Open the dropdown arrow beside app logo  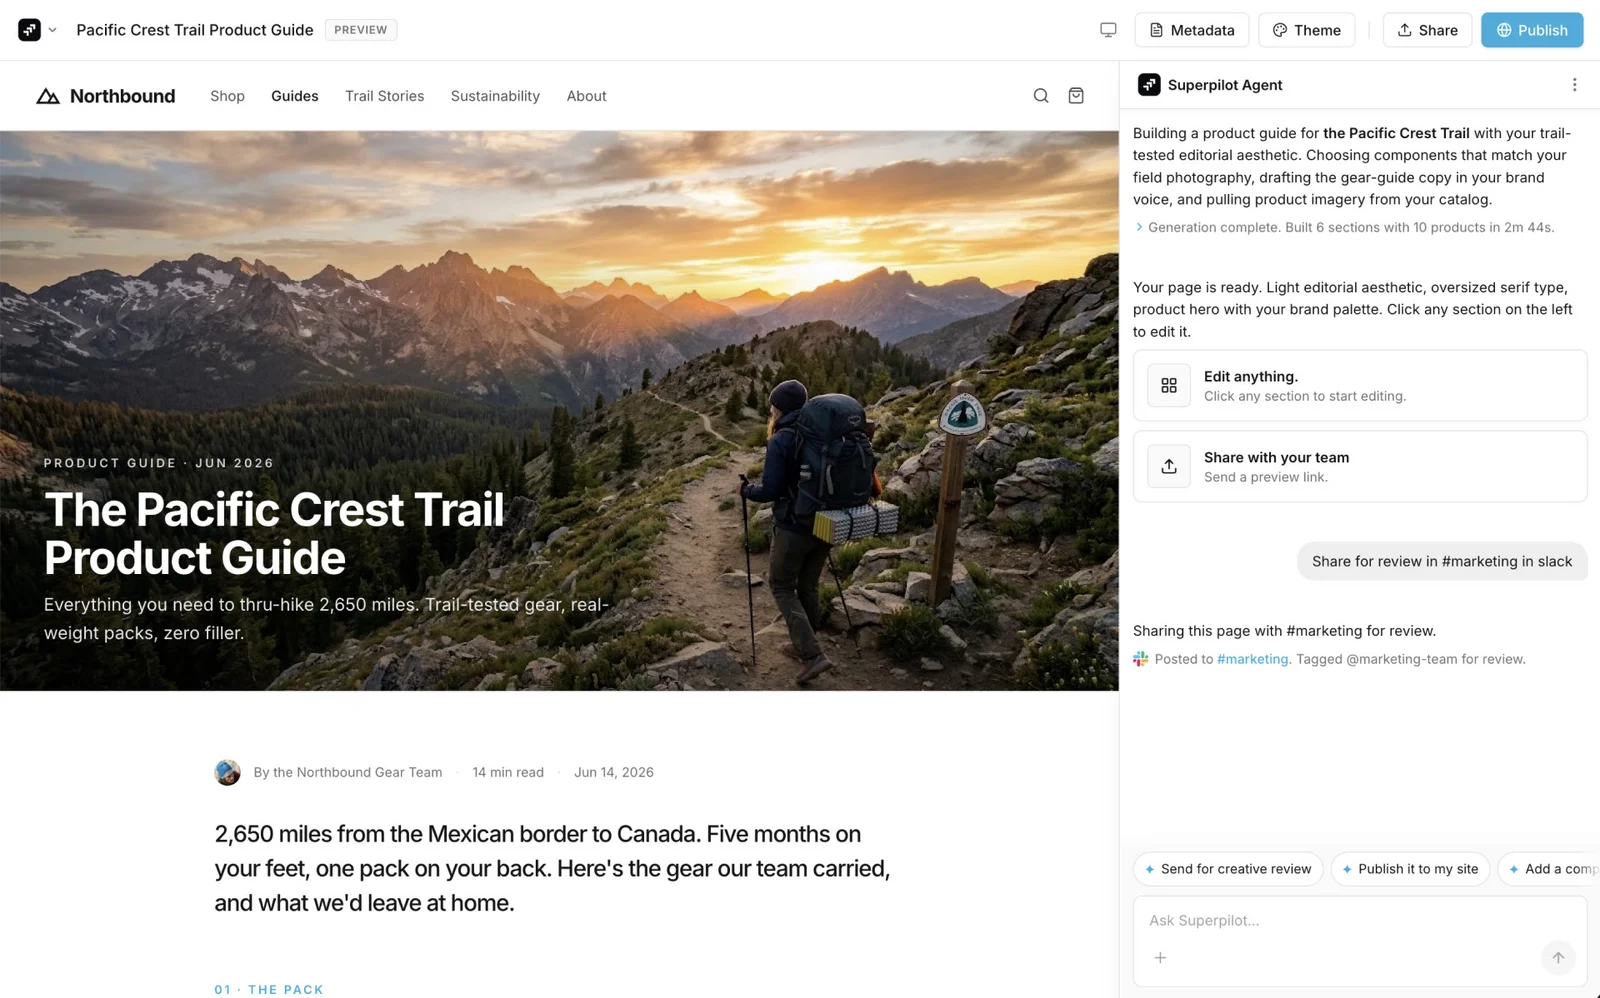click(x=53, y=30)
